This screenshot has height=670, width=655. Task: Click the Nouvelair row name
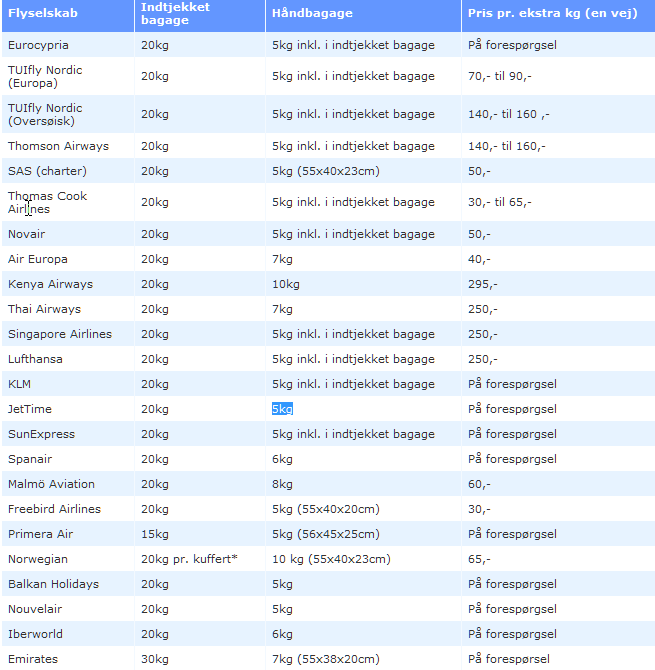35,609
